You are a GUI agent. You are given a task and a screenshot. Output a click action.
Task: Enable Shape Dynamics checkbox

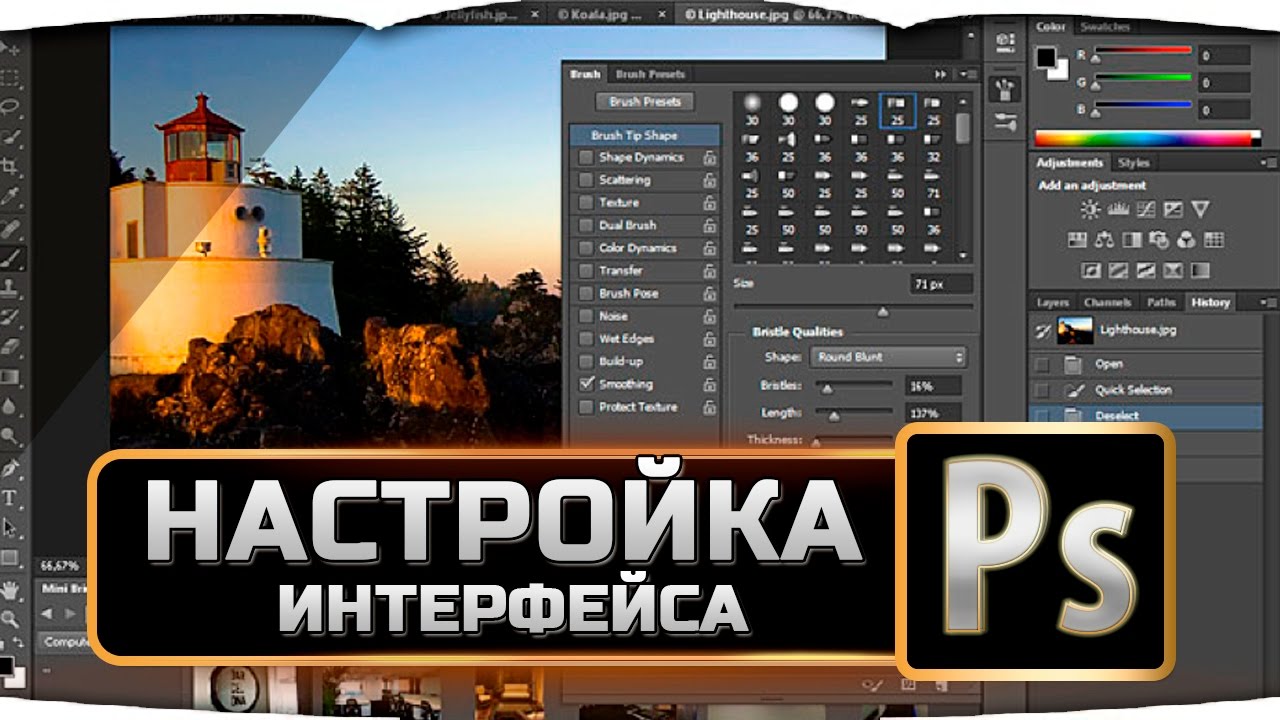point(586,158)
